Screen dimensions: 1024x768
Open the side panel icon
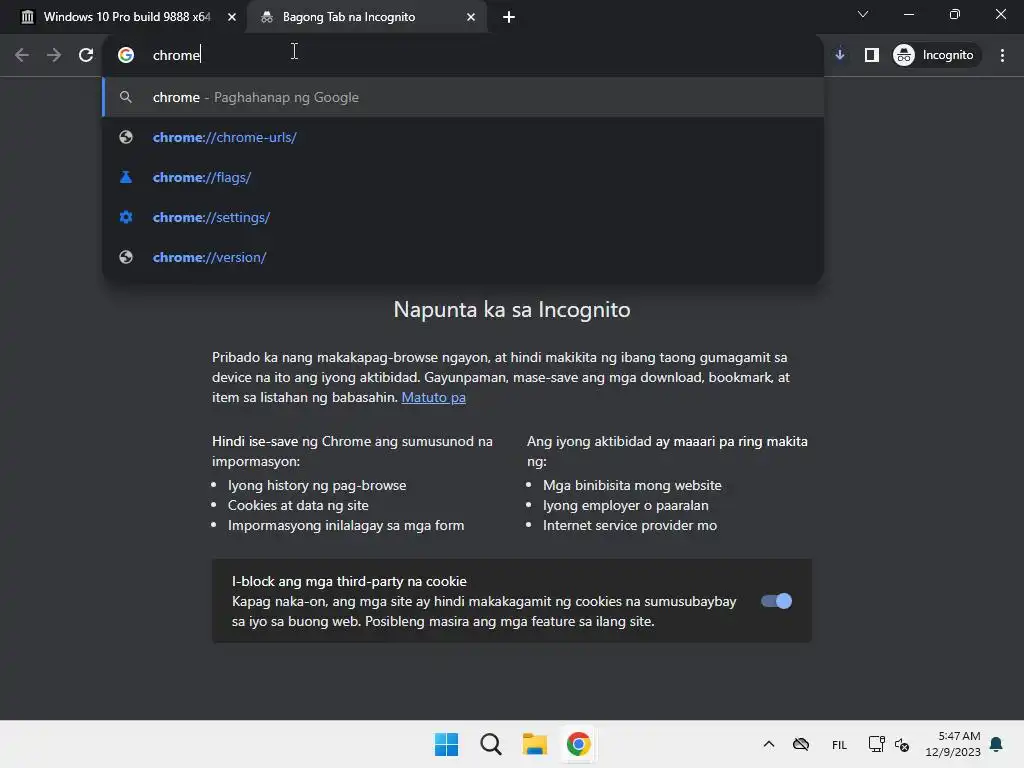(872, 55)
